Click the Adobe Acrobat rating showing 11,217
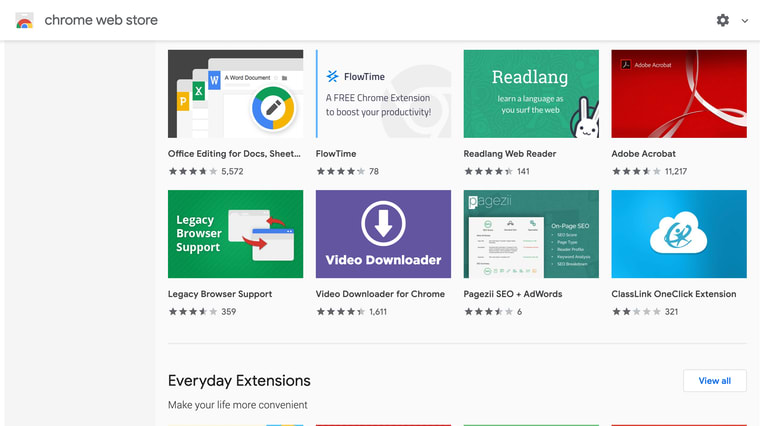The height and width of the screenshot is (426, 760). (x=649, y=171)
